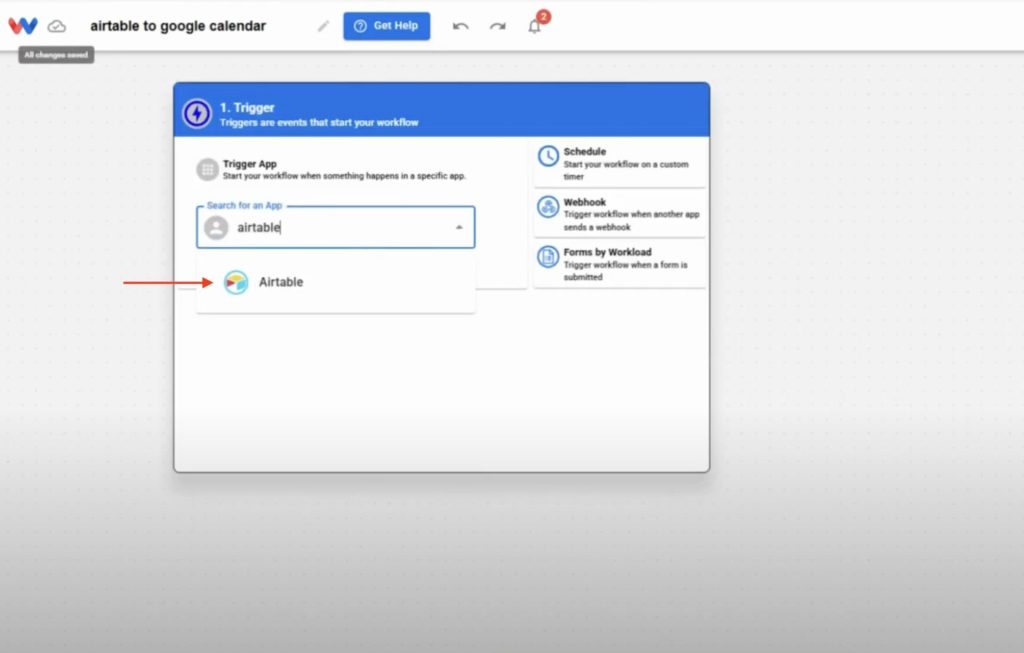Click the Airtable app logo
This screenshot has width=1024, height=653.
coord(236,282)
